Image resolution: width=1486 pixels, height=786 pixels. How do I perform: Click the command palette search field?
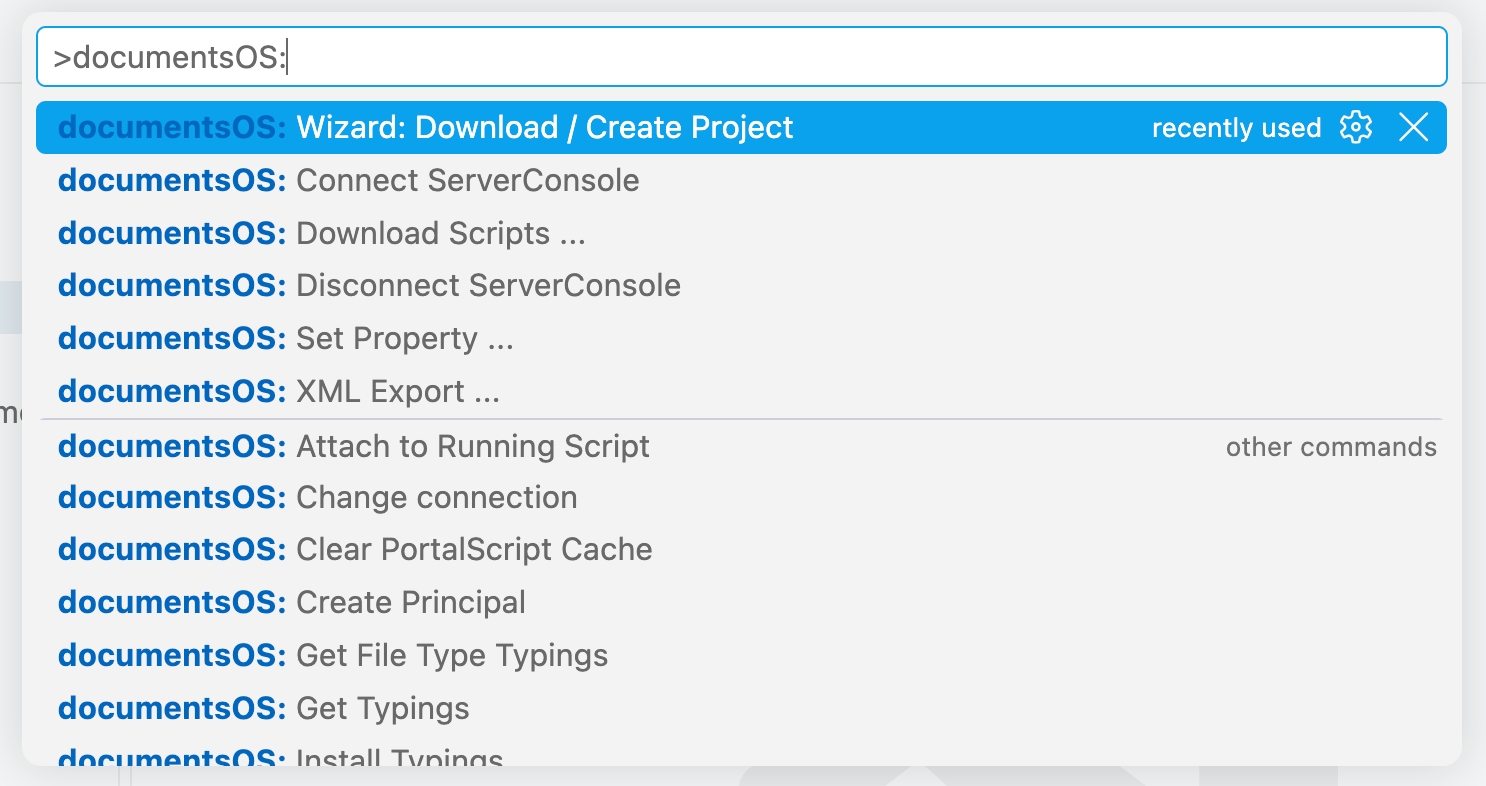[741, 57]
